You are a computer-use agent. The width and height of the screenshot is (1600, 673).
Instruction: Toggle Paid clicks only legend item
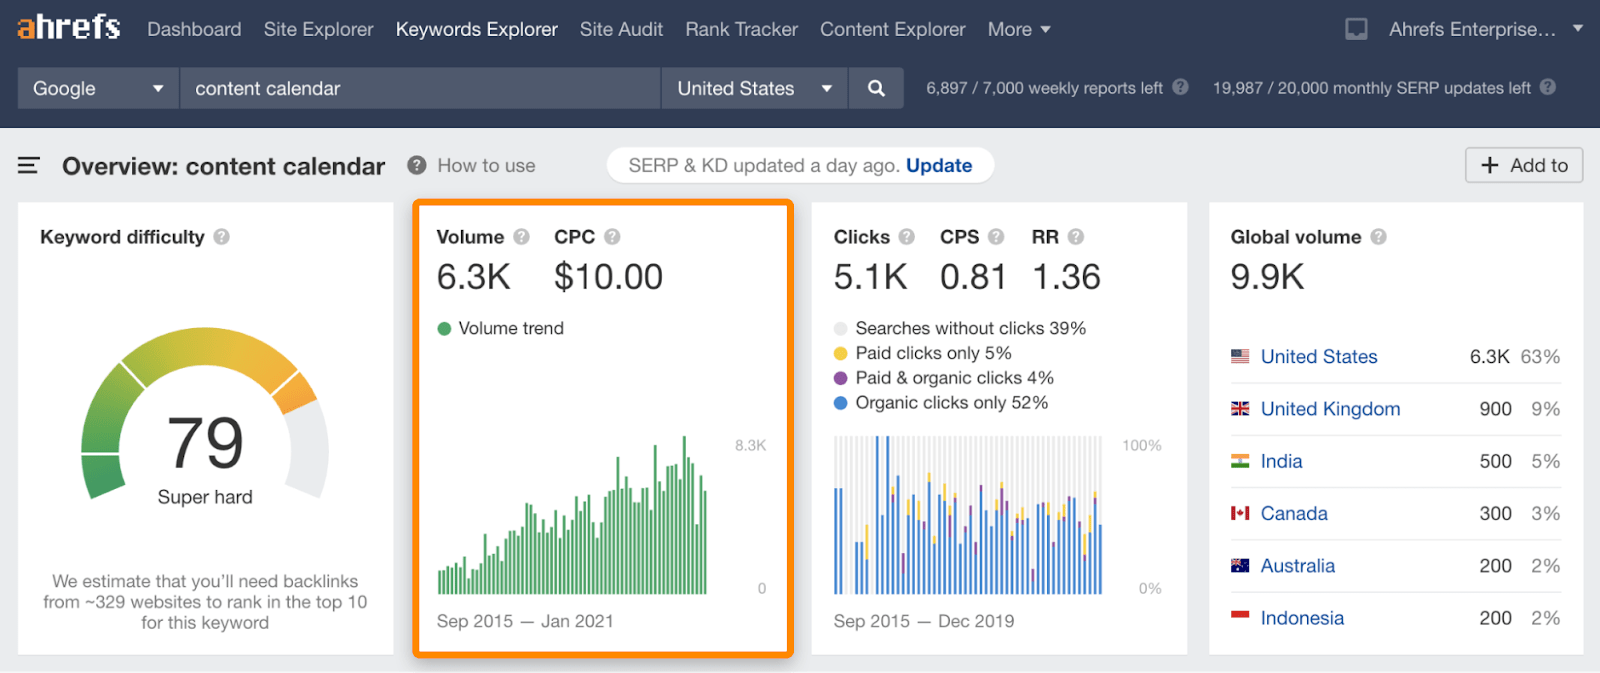point(841,353)
